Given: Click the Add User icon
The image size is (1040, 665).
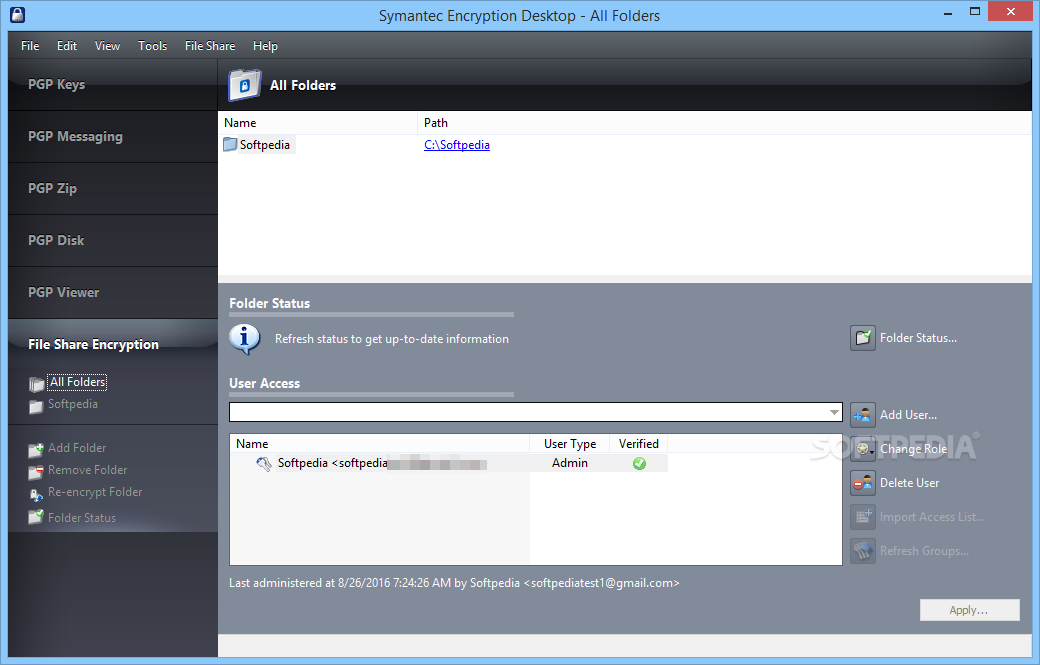Looking at the screenshot, I should [x=863, y=415].
